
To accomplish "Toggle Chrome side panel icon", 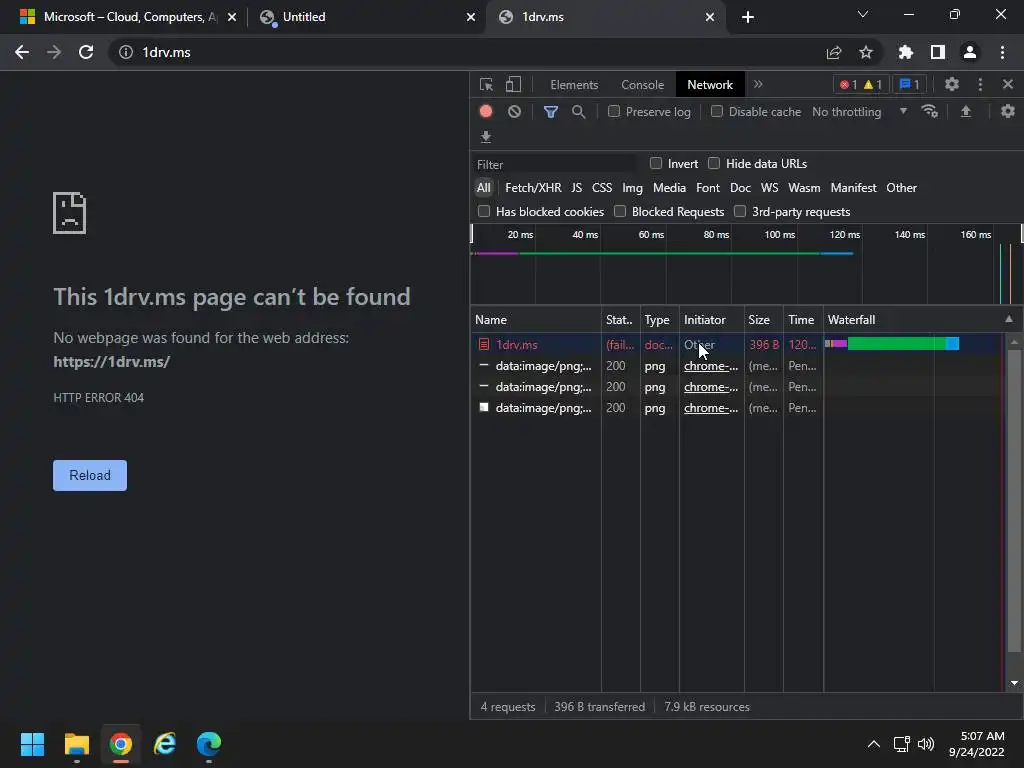I will click(938, 52).
